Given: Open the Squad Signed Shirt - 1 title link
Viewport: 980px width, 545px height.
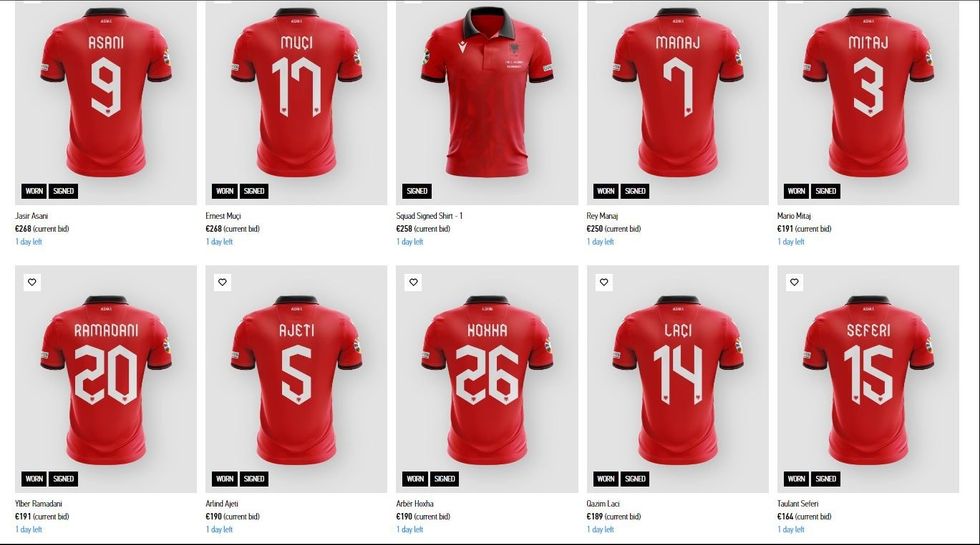Looking at the screenshot, I should 429,216.
